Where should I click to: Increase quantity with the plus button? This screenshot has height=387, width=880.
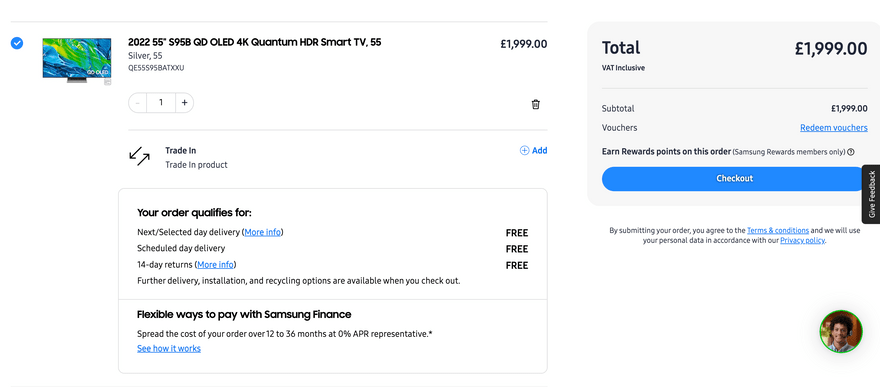click(184, 103)
